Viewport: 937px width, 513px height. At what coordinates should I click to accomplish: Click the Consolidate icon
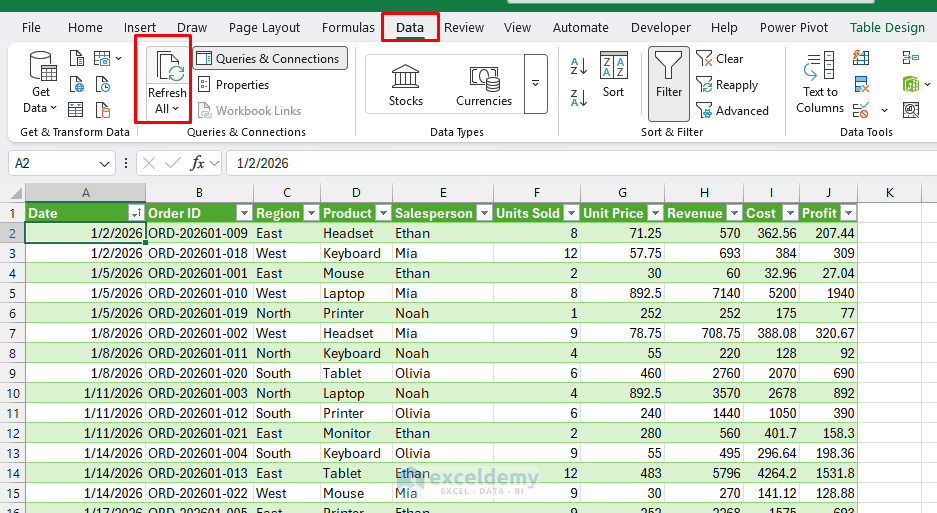[911, 58]
